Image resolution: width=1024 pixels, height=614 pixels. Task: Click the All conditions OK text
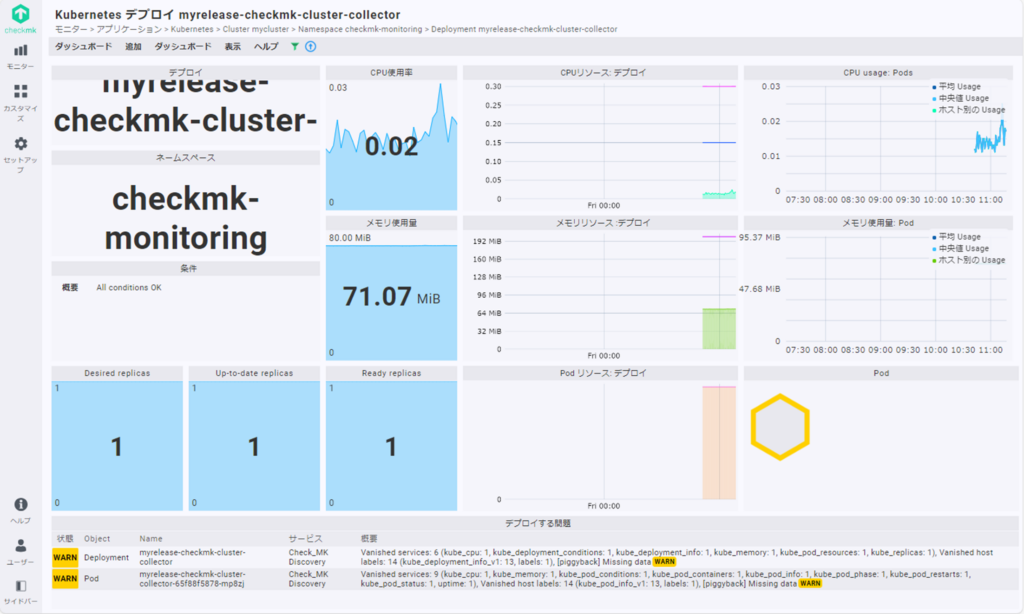tap(129, 287)
